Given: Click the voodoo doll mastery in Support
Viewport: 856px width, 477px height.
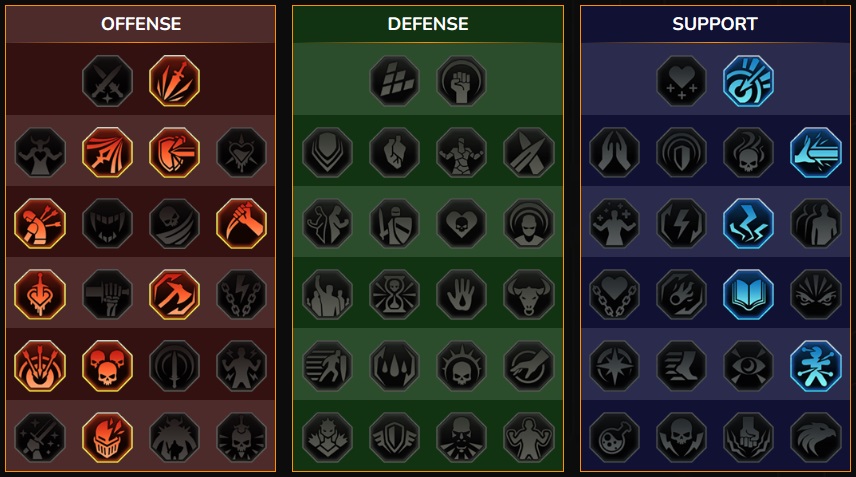Looking at the screenshot, I should coord(816,366).
